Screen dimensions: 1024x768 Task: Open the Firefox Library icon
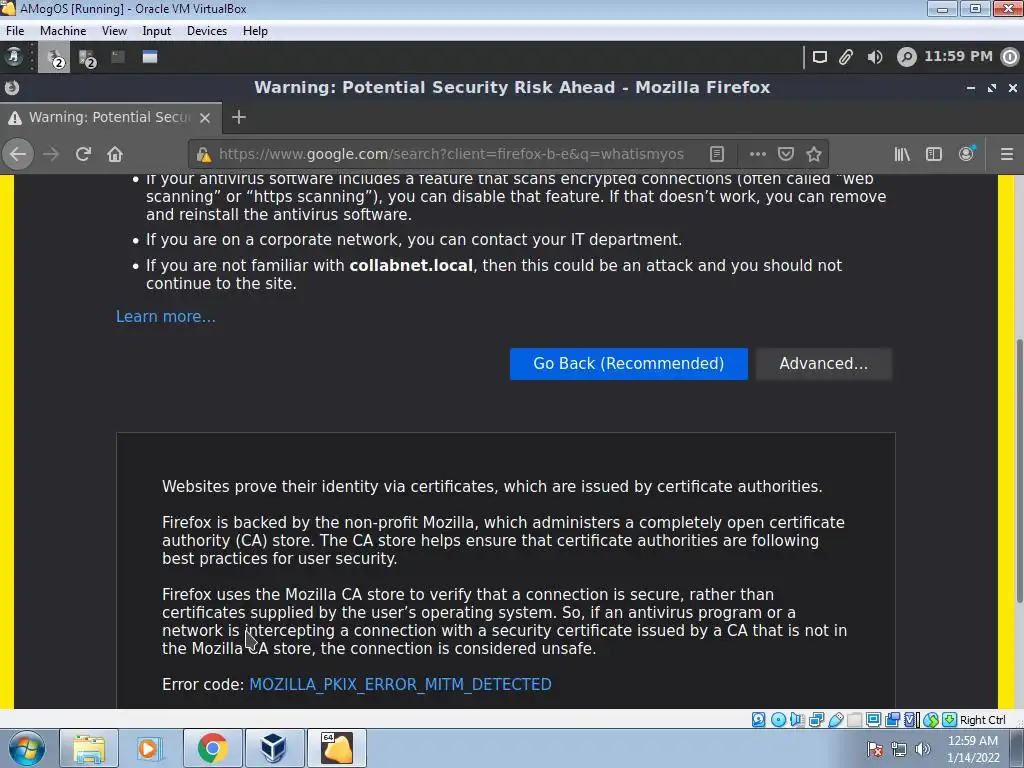click(x=902, y=154)
